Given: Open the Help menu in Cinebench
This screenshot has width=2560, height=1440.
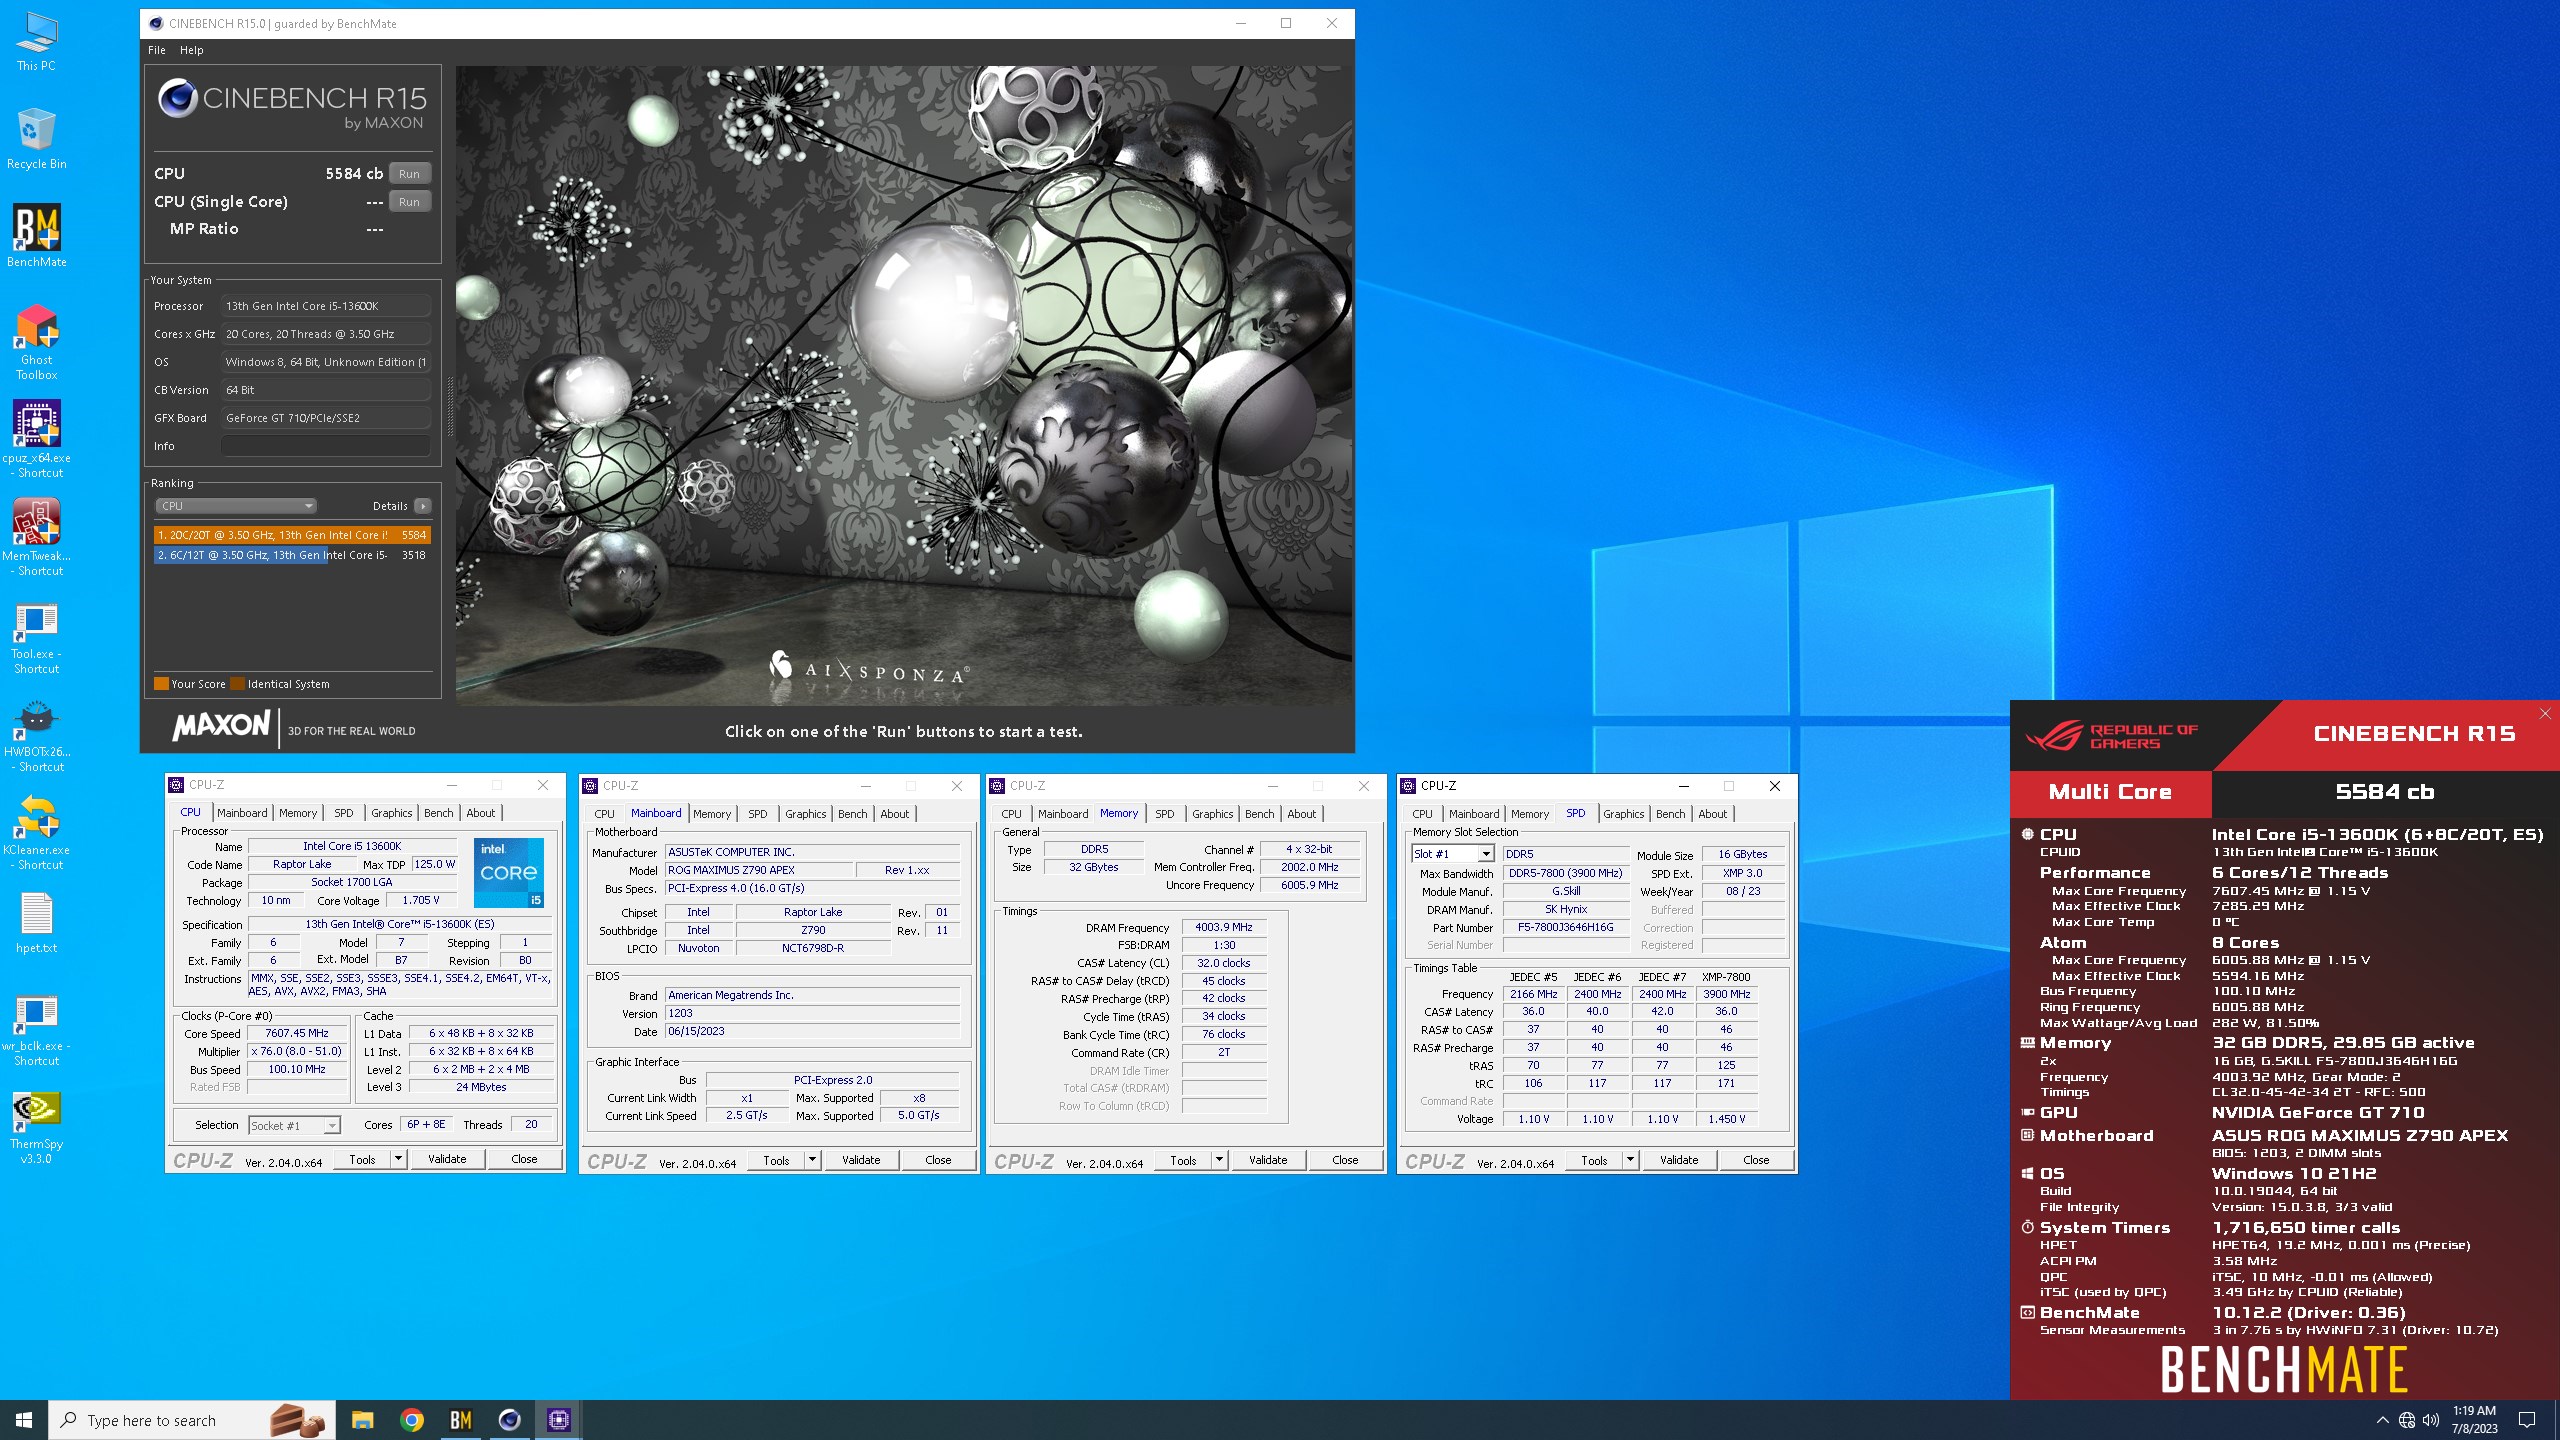Looking at the screenshot, I should point(191,50).
